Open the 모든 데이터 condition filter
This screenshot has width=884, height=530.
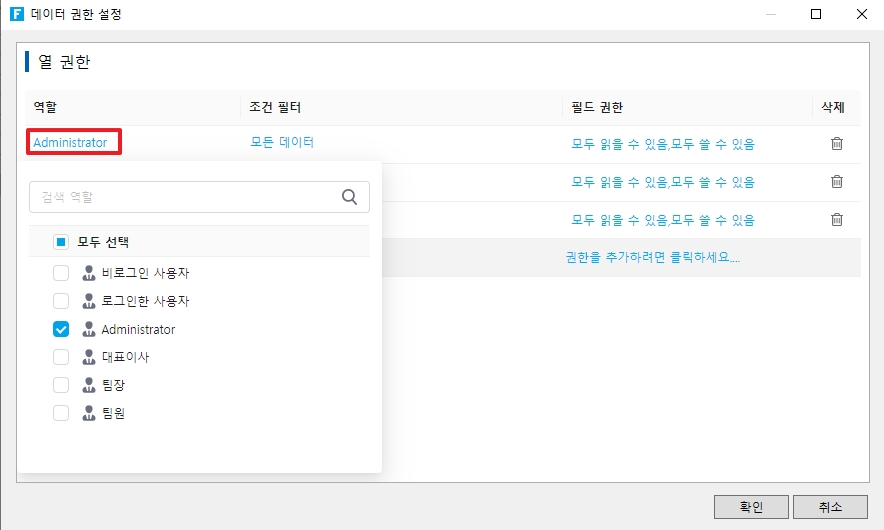[x=282, y=142]
